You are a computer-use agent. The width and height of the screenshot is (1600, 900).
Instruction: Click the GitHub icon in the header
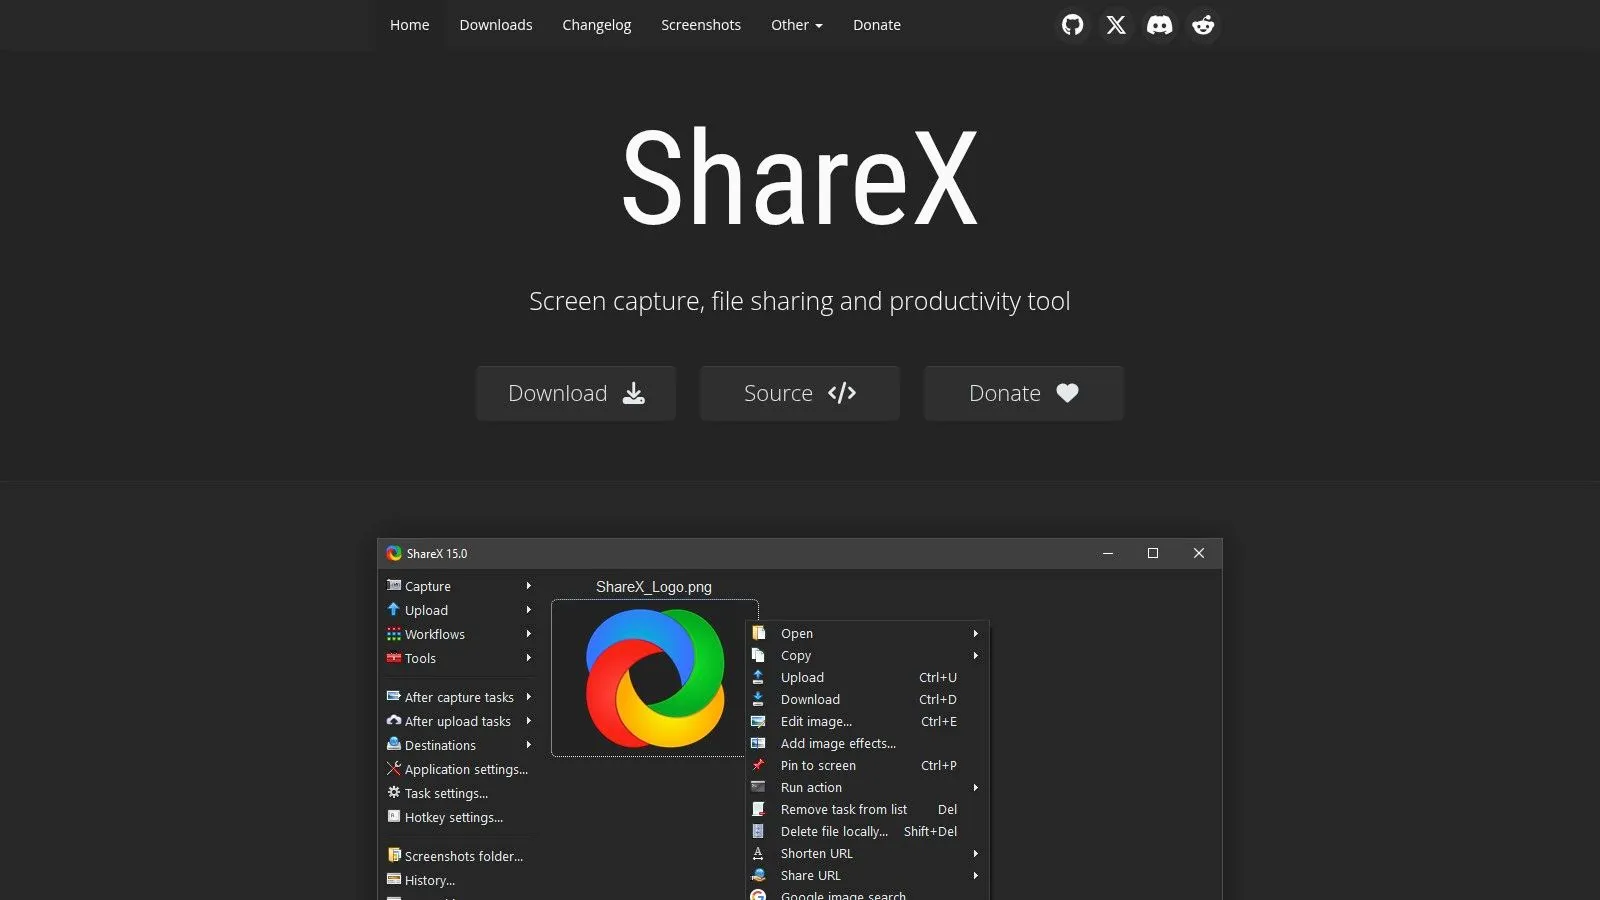[1072, 25]
